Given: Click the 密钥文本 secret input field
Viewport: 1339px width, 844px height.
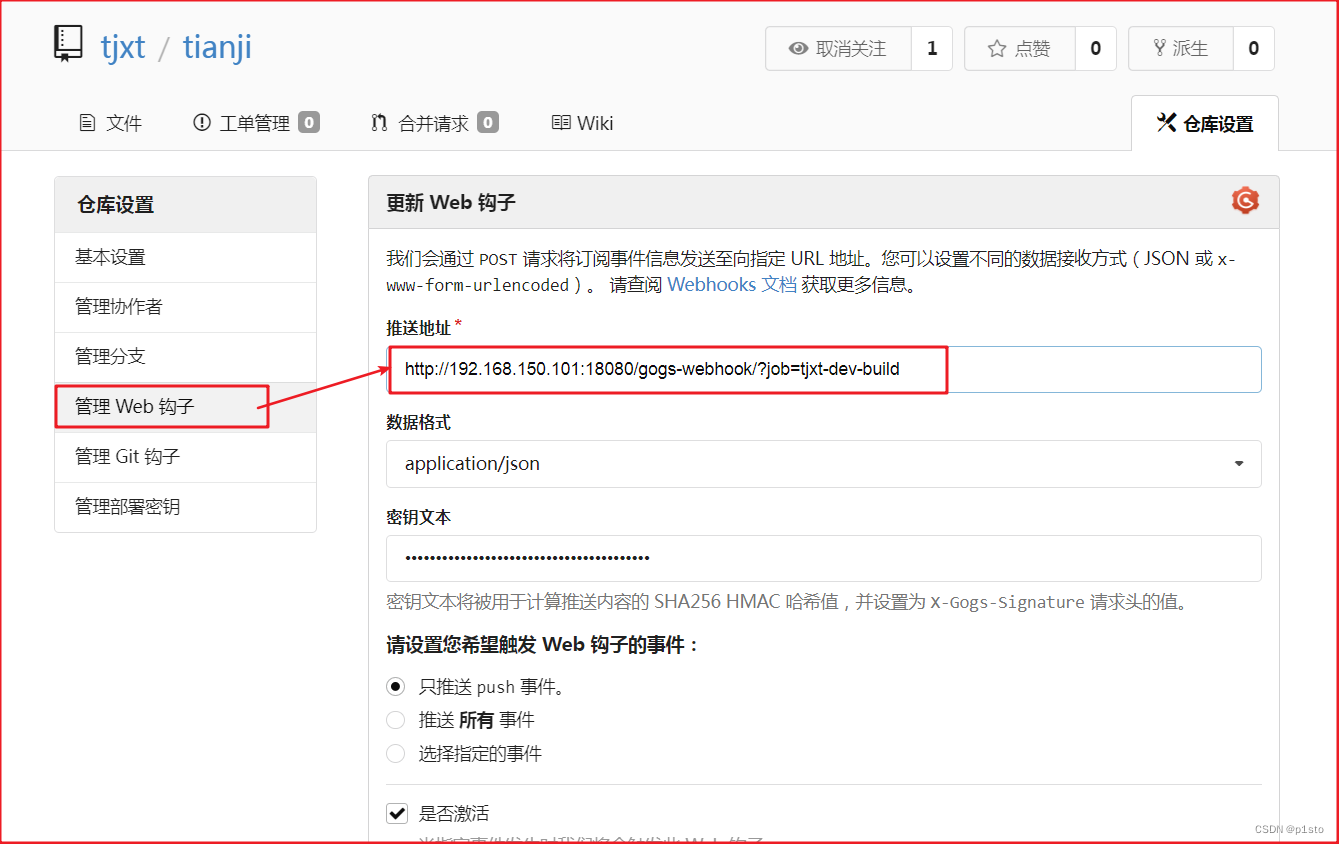Looking at the screenshot, I should (823, 558).
